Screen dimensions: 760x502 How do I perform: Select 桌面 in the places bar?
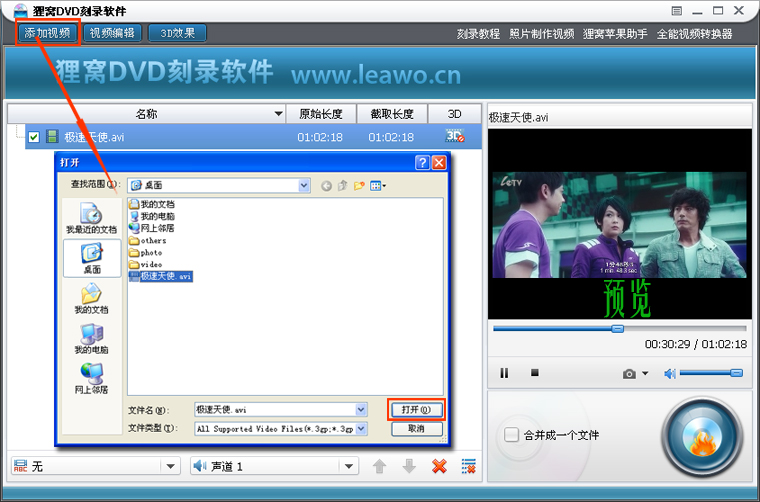[92, 258]
